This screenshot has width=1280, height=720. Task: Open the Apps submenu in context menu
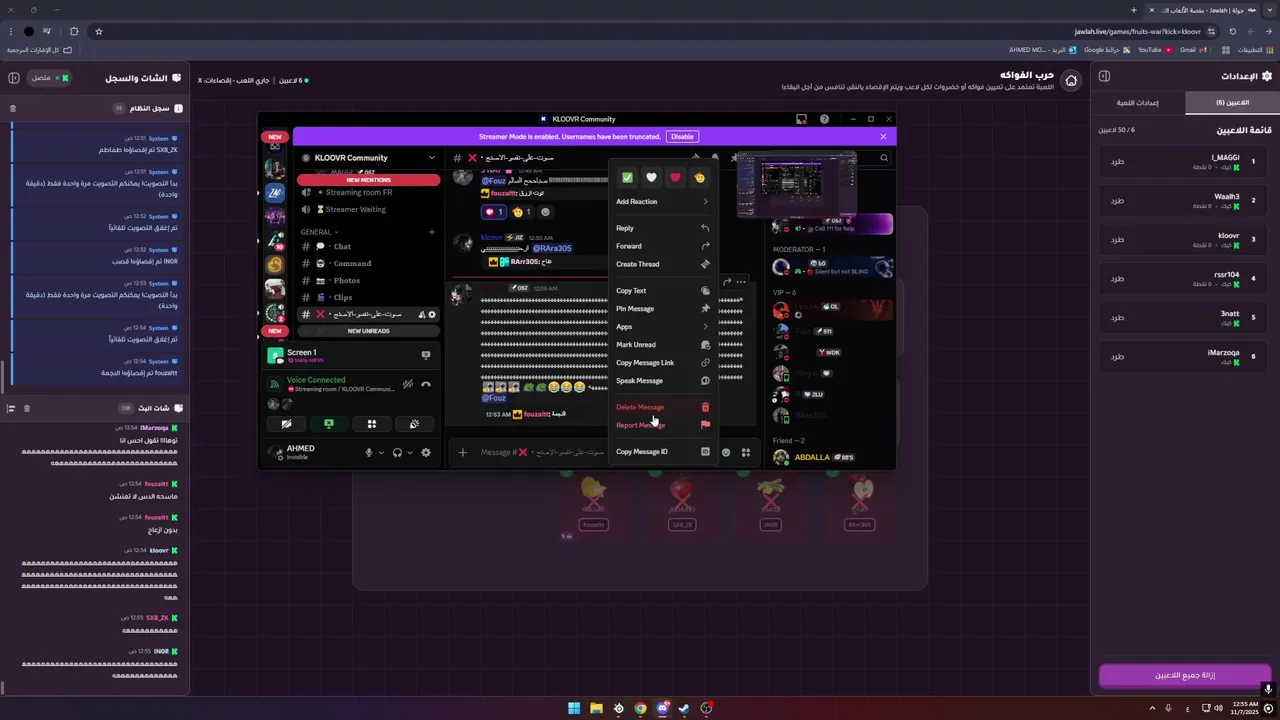tap(662, 327)
